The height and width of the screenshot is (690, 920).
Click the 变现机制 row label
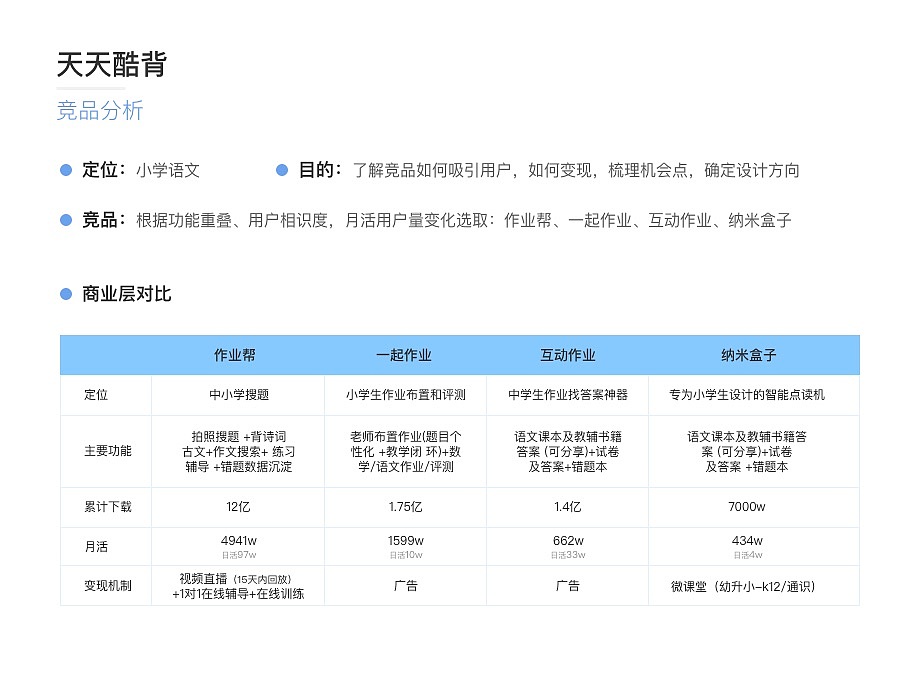[x=108, y=586]
